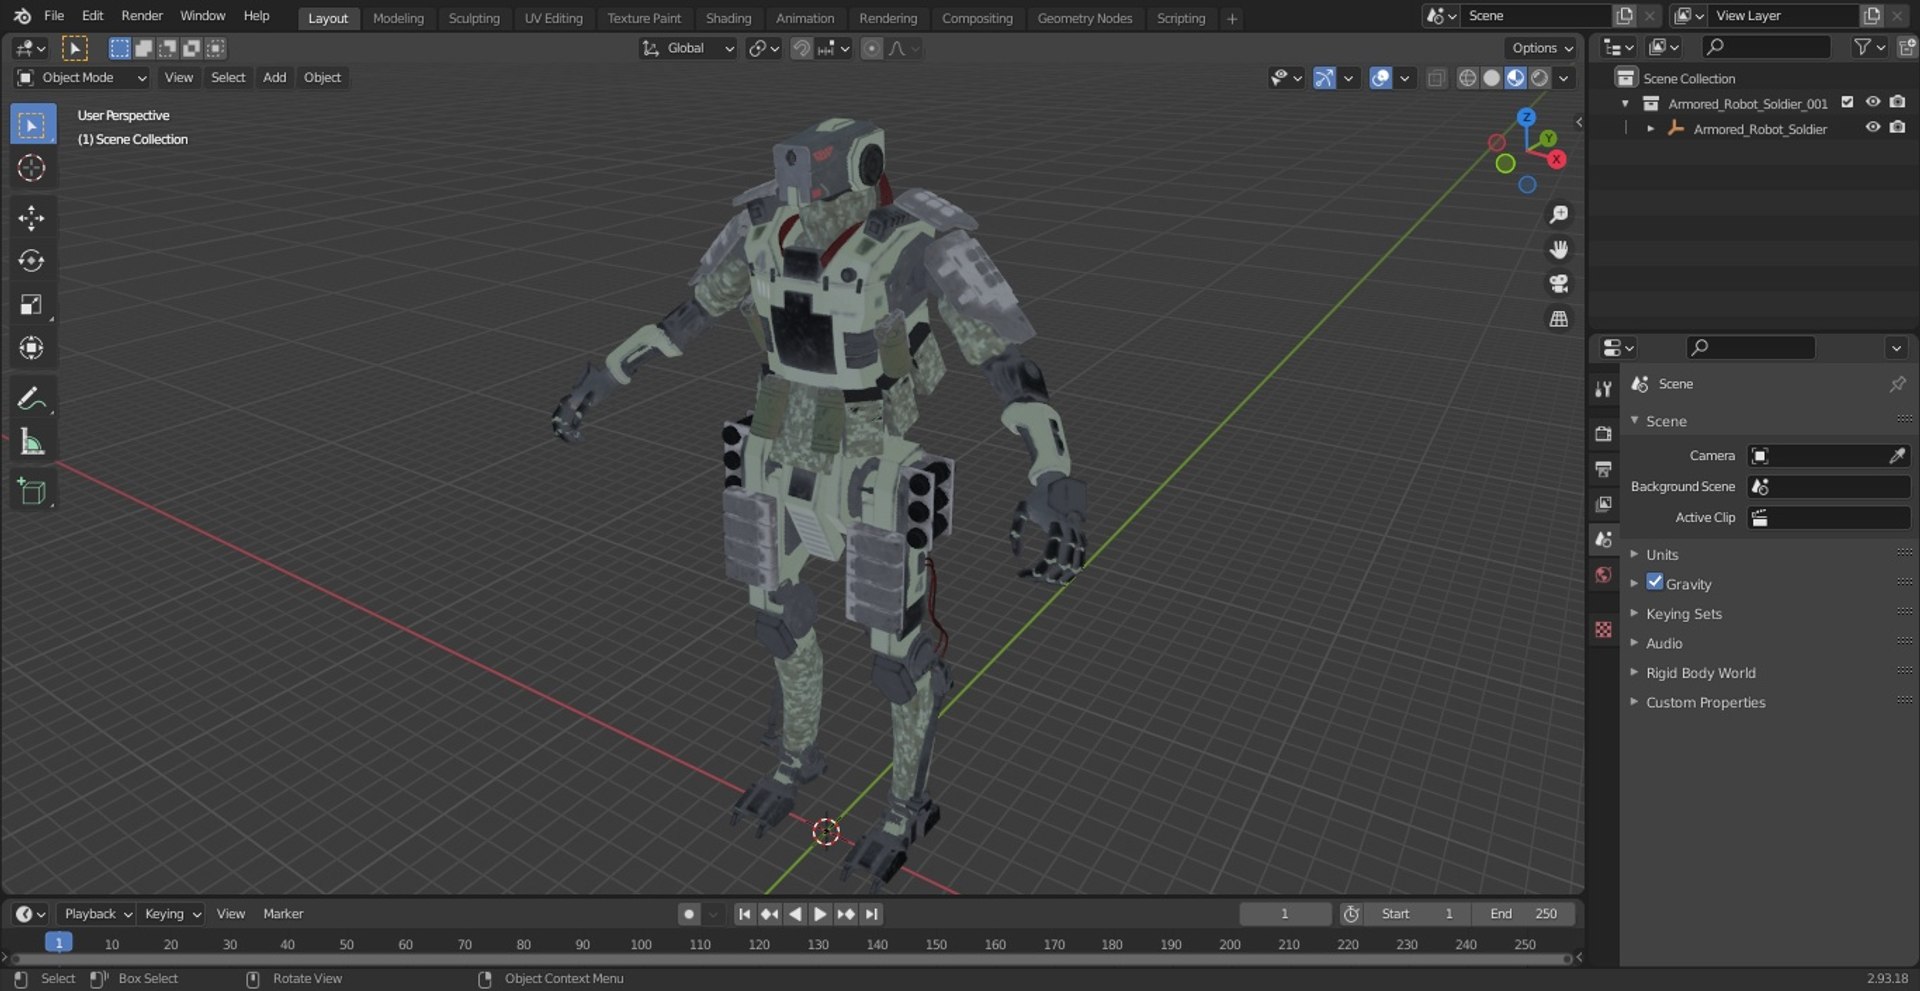Select the Measure tool
1920x991 pixels.
(x=32, y=441)
